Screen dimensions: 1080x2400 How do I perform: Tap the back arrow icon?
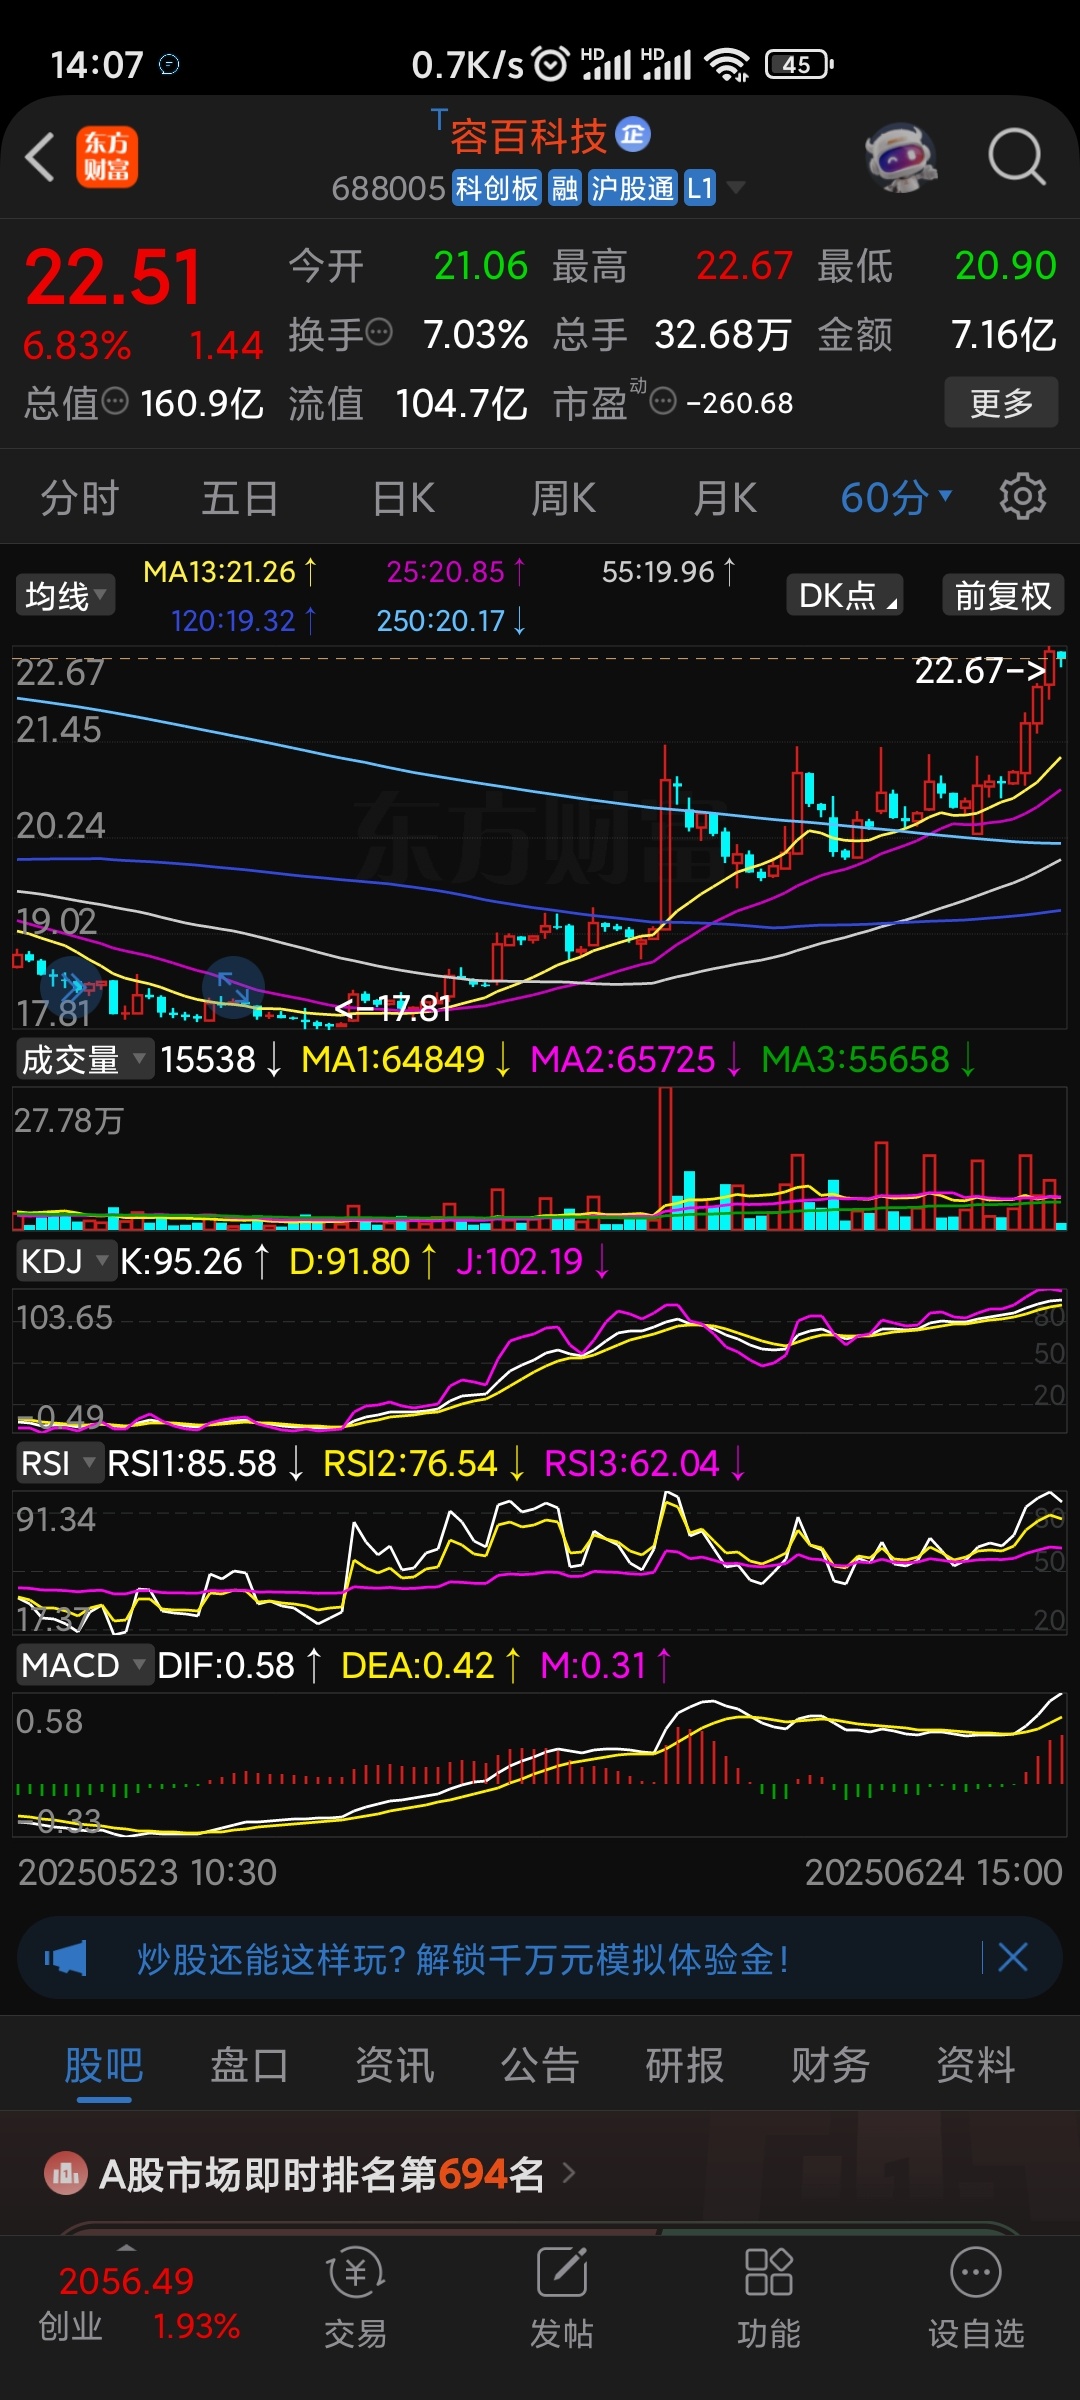[x=40, y=158]
